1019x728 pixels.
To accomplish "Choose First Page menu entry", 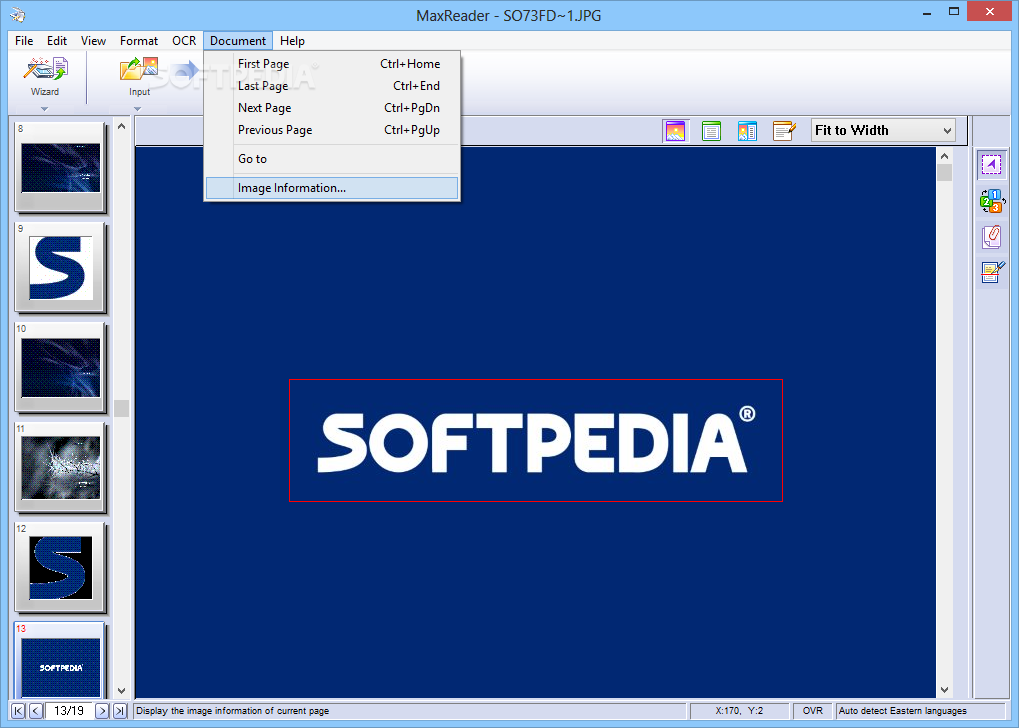I will click(x=332, y=64).
